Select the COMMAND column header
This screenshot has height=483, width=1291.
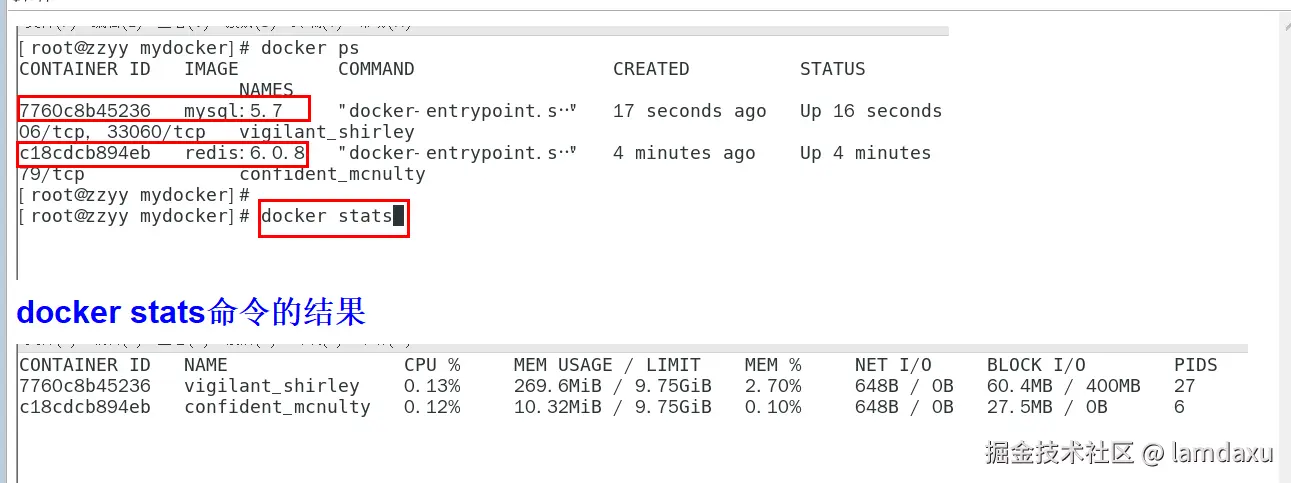click(376, 69)
